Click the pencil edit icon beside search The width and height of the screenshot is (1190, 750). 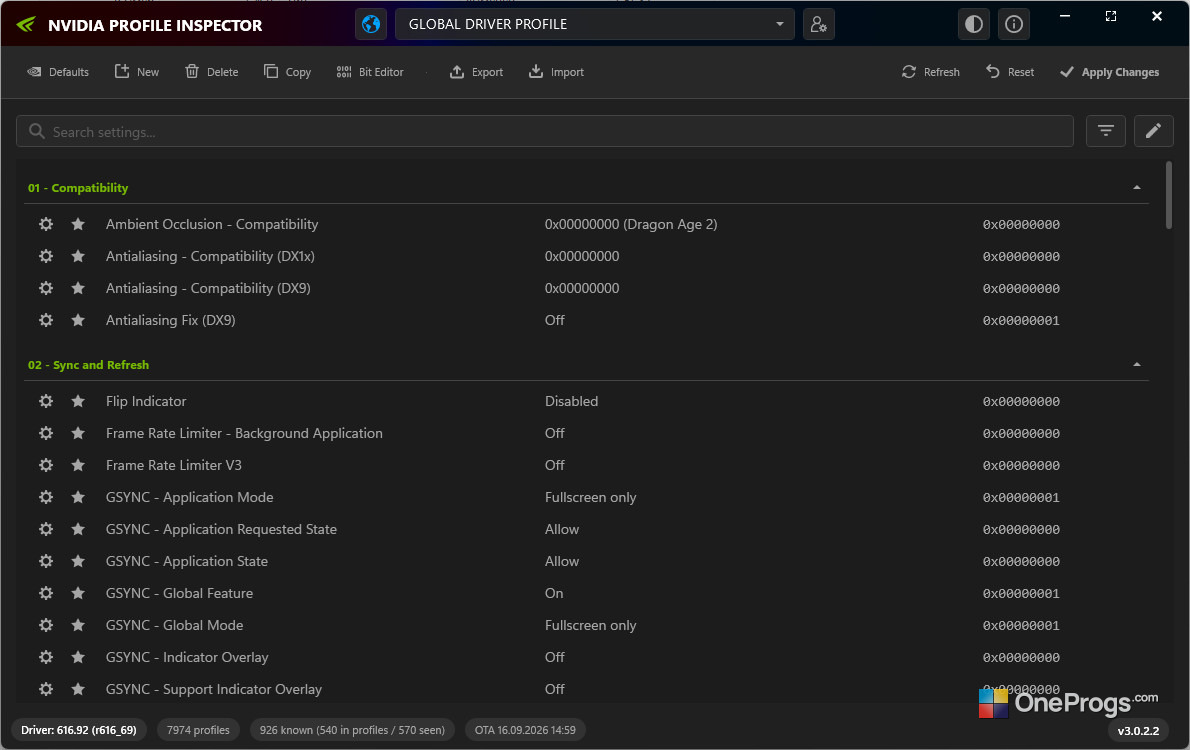click(1154, 131)
